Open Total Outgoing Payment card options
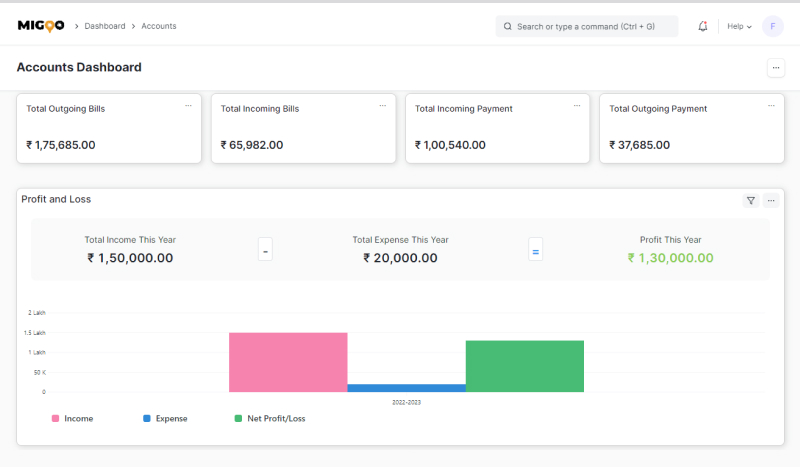Image resolution: width=800 pixels, height=467 pixels. [x=770, y=105]
